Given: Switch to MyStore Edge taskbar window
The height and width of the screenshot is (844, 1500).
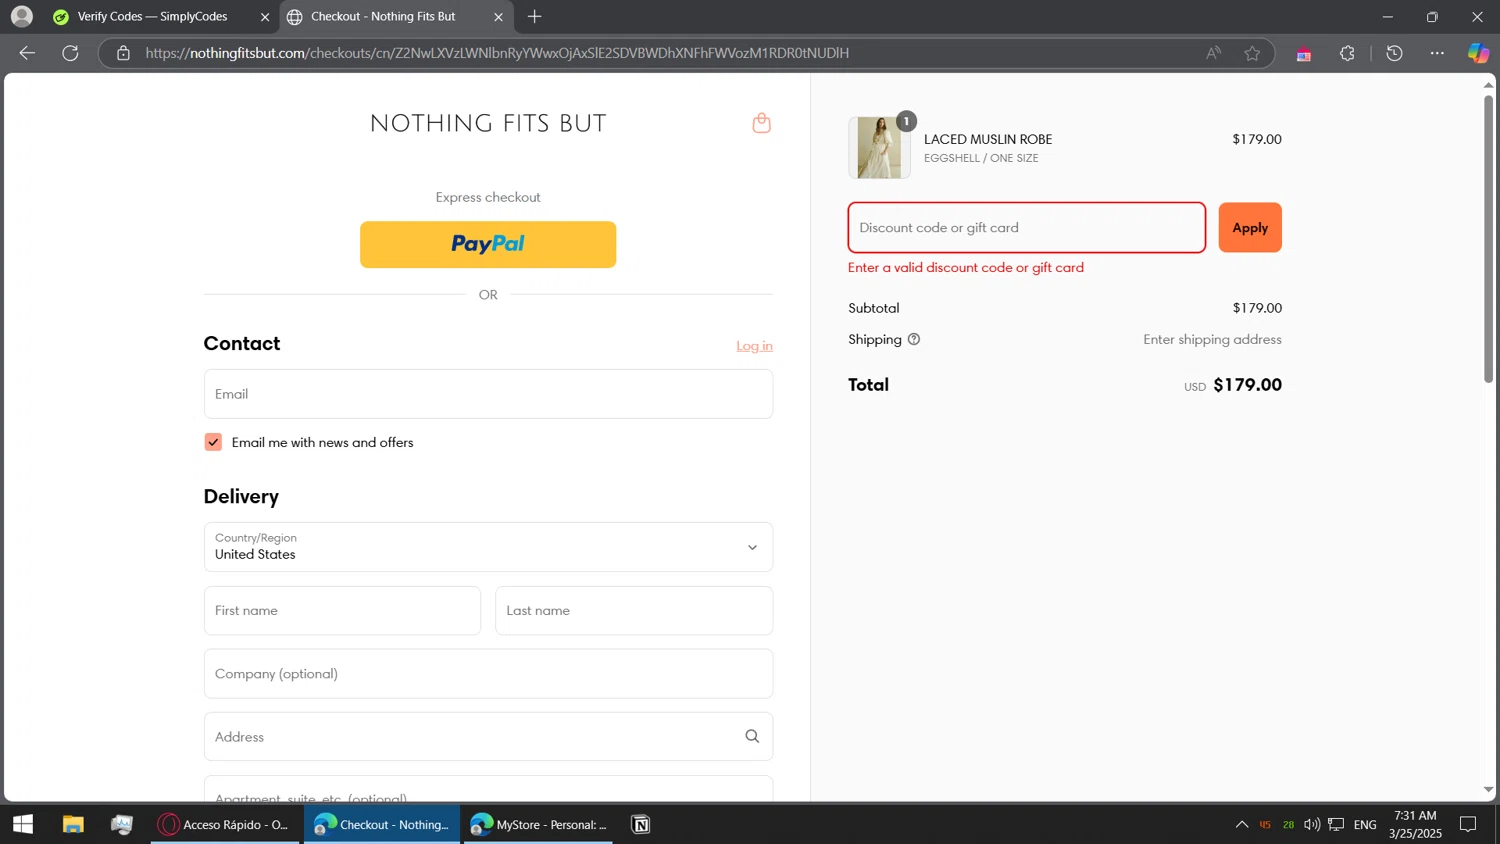Looking at the screenshot, I should [538, 824].
